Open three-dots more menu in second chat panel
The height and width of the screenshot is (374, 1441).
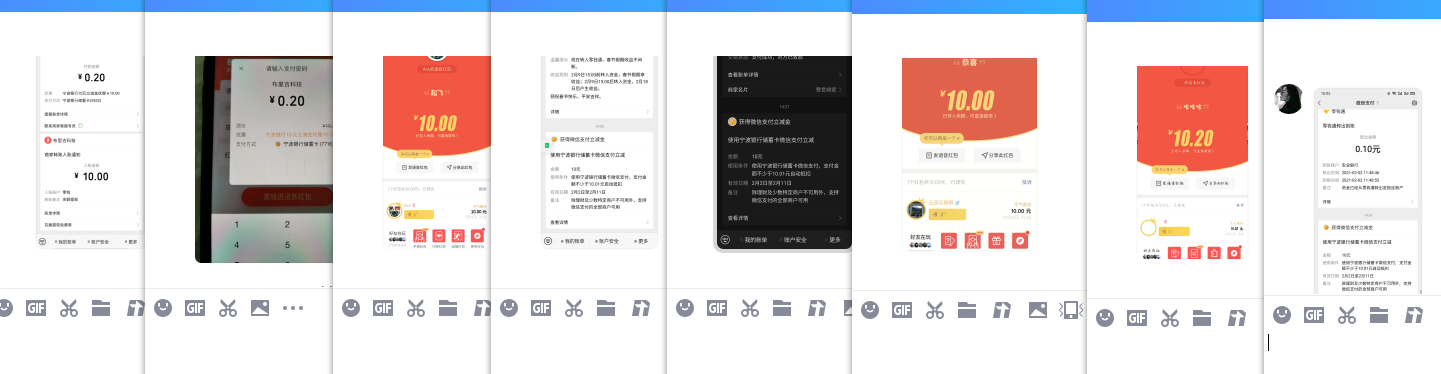[x=292, y=308]
